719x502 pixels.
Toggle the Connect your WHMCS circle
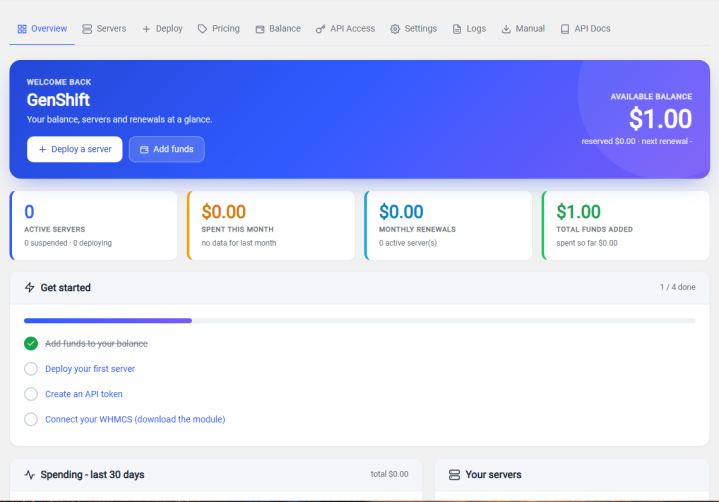(x=31, y=419)
